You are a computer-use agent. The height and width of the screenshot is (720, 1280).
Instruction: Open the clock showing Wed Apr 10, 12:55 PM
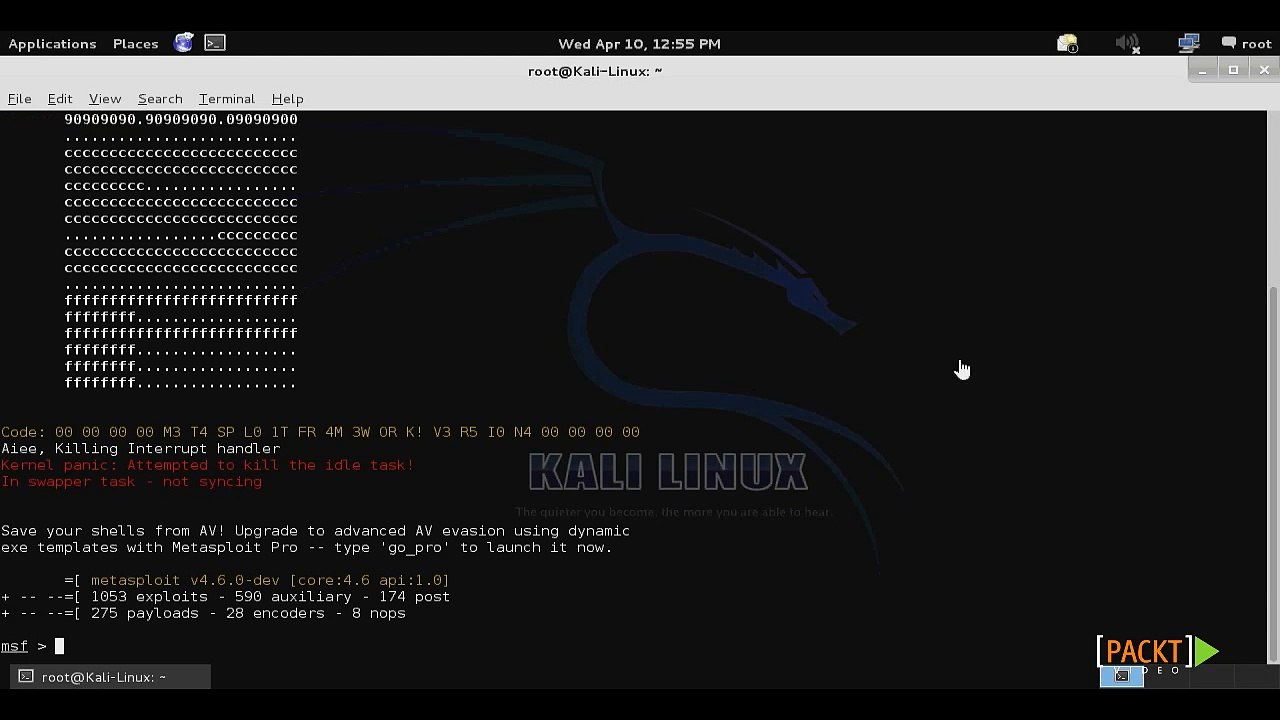[639, 44]
